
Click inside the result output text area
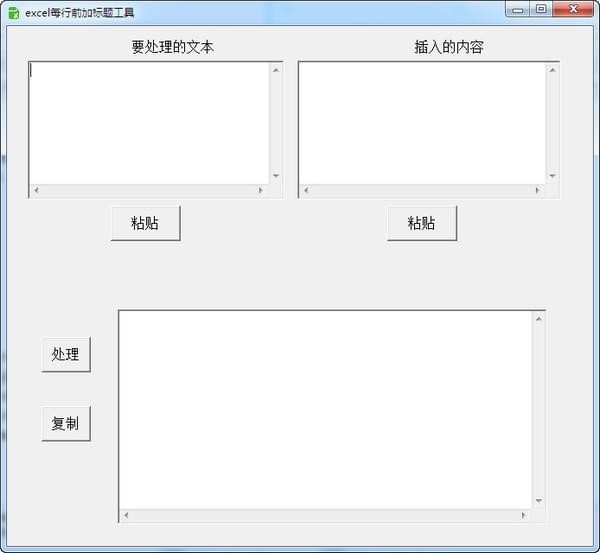click(x=325, y=410)
